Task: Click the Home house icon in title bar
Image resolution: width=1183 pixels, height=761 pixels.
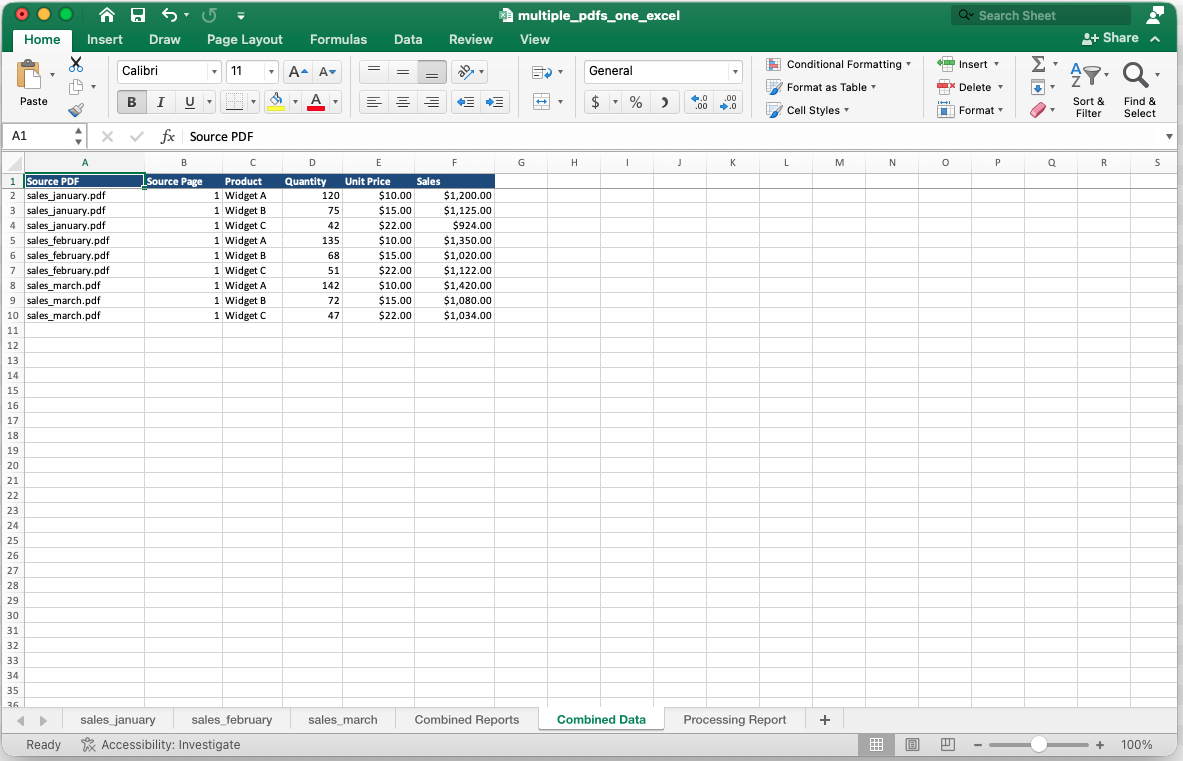Action: pos(107,15)
